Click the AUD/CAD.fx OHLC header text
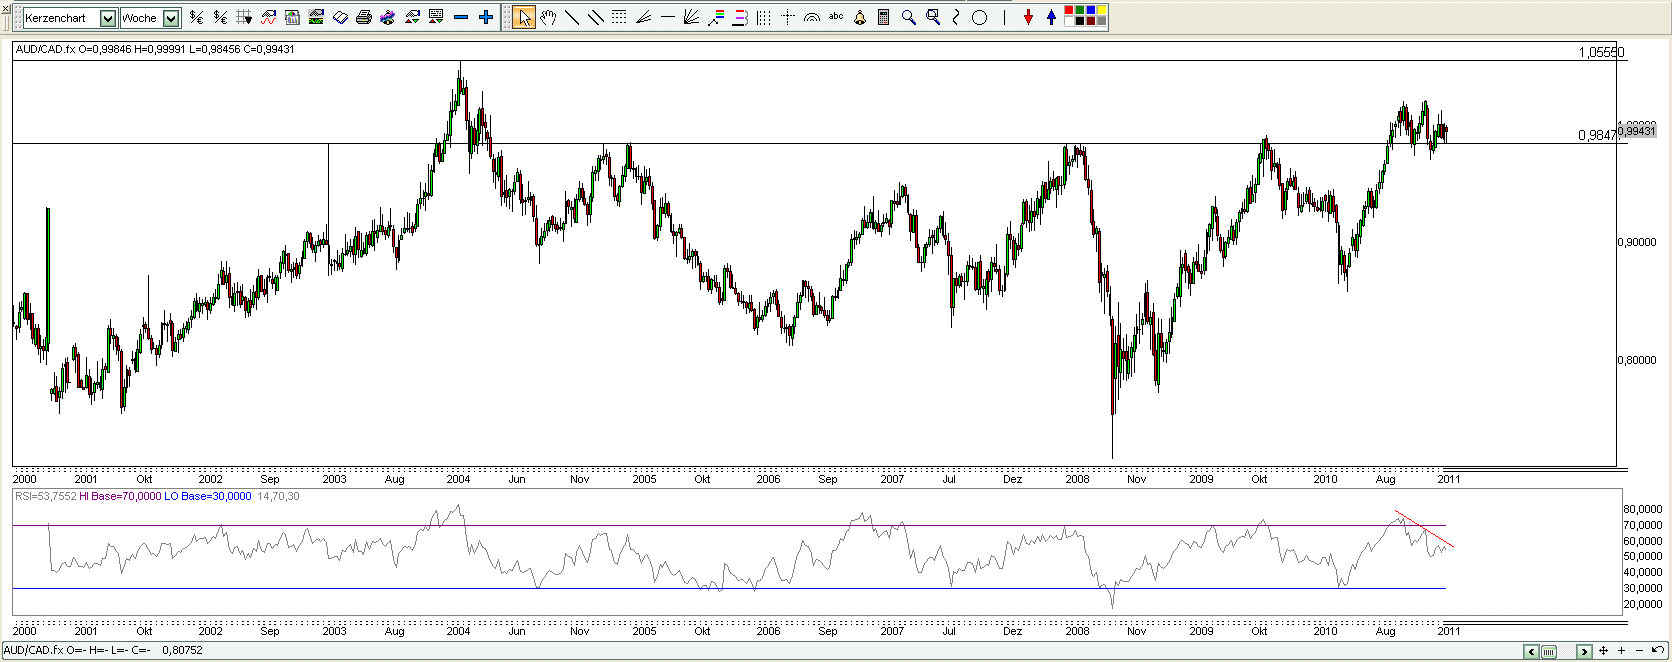1672x662 pixels. pyautogui.click(x=155, y=49)
